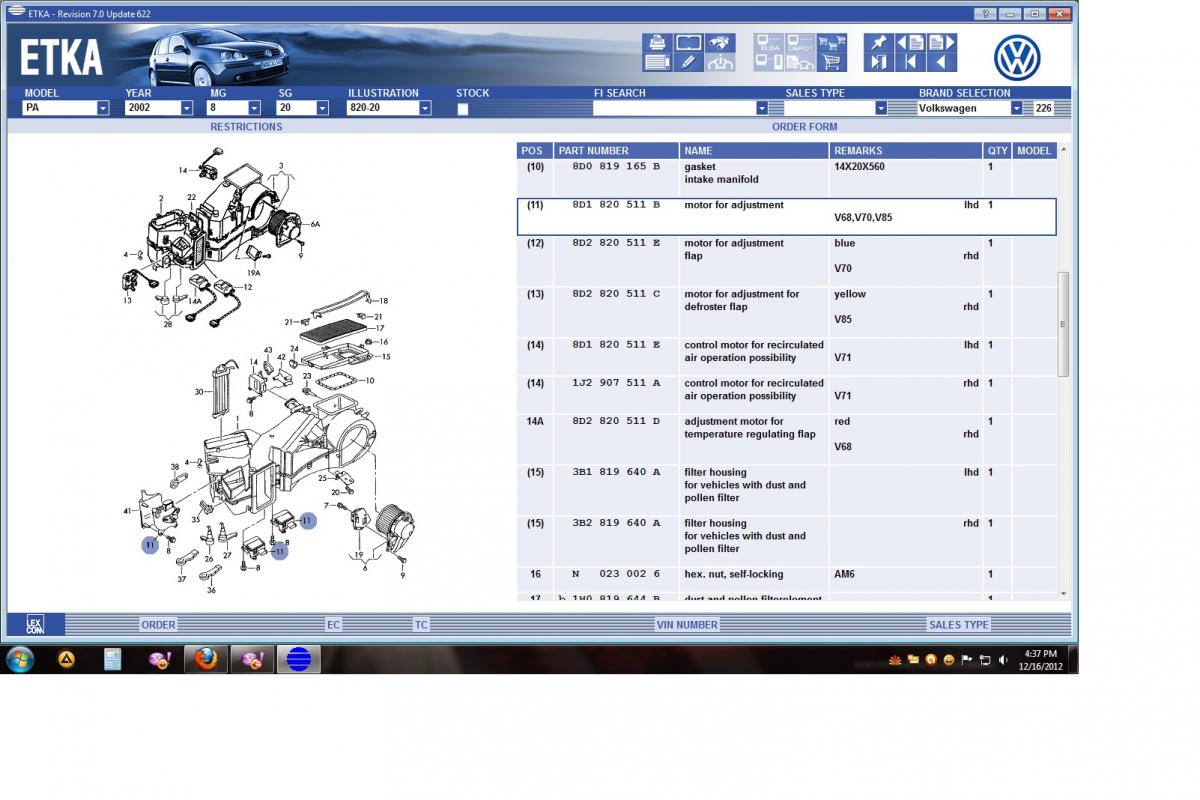Viewport: 1200px width, 800px height.
Task: Click the VIN NUMBER button
Action: coord(686,625)
